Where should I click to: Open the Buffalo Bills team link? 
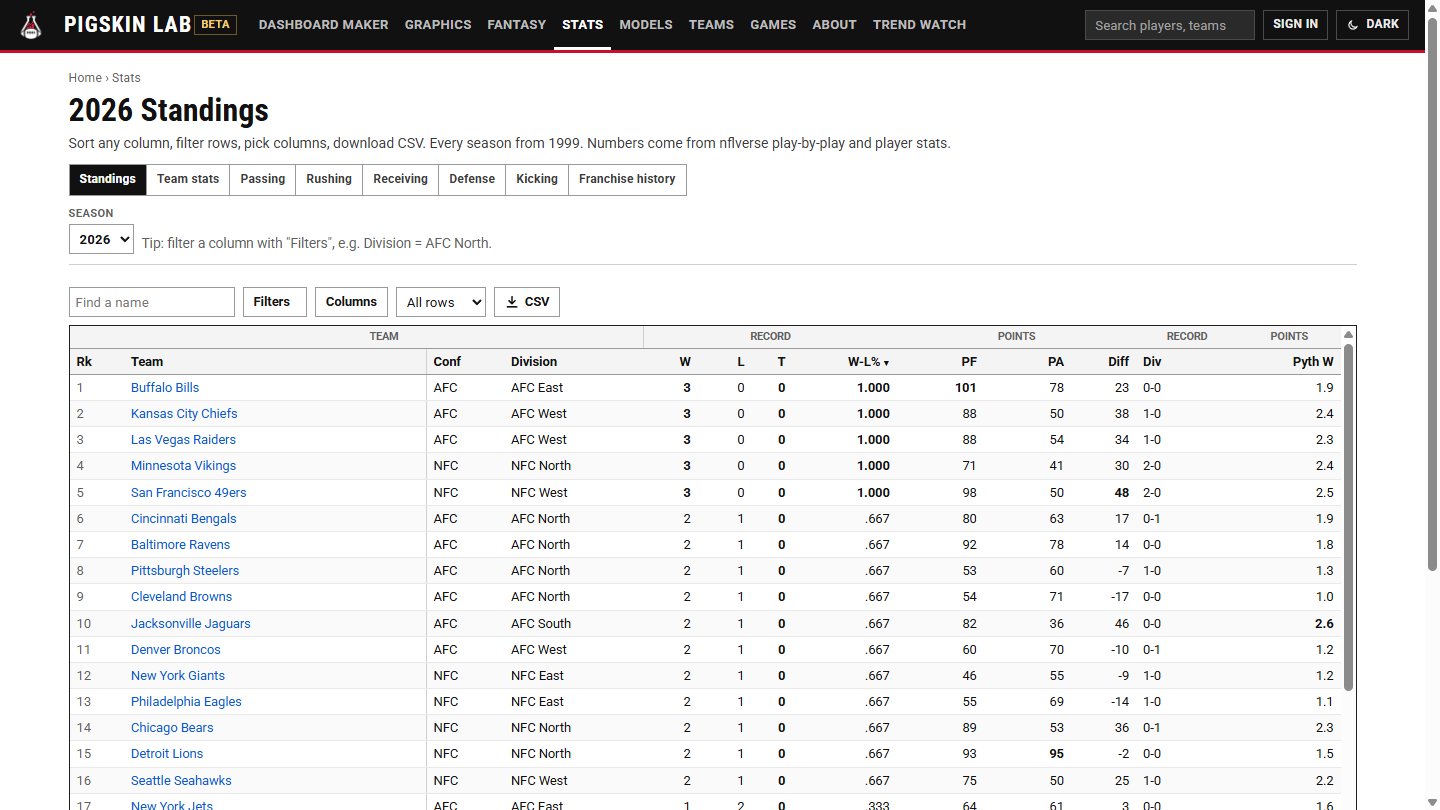point(165,388)
